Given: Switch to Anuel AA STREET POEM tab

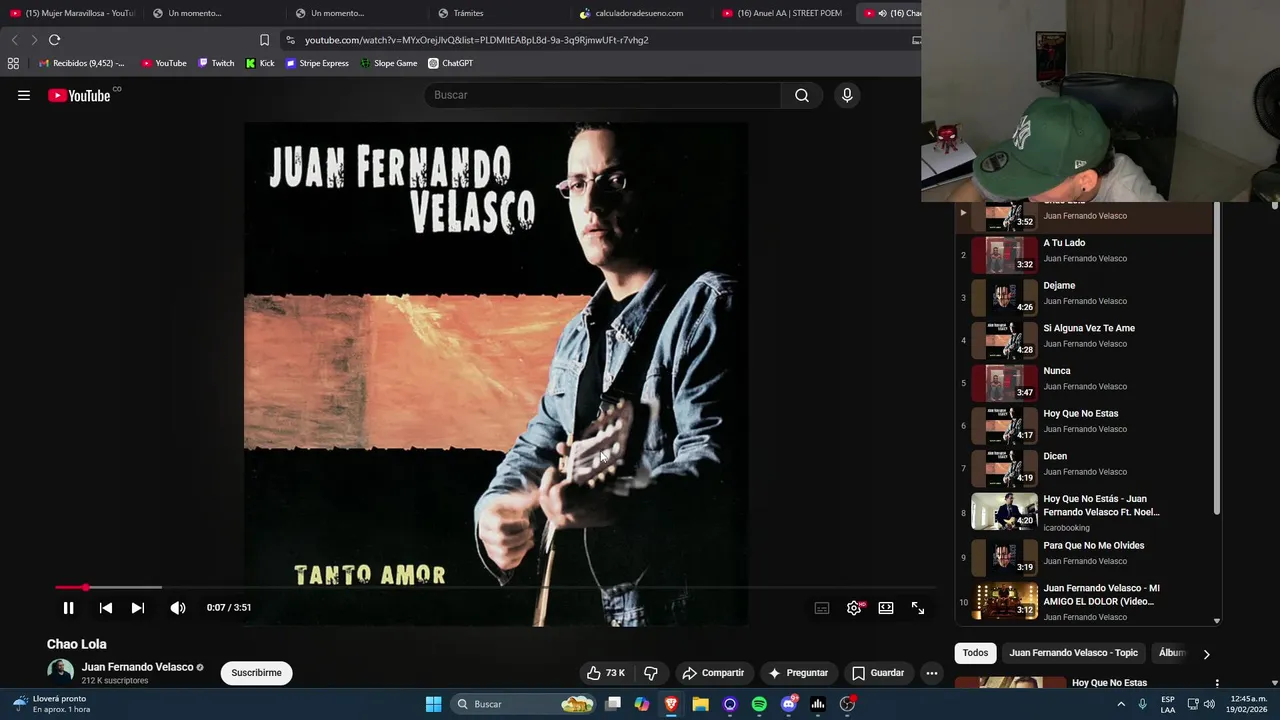Looking at the screenshot, I should [784, 13].
